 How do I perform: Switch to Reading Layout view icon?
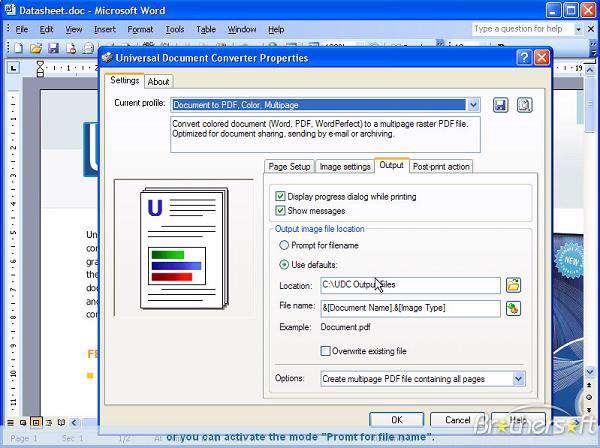coord(61,423)
